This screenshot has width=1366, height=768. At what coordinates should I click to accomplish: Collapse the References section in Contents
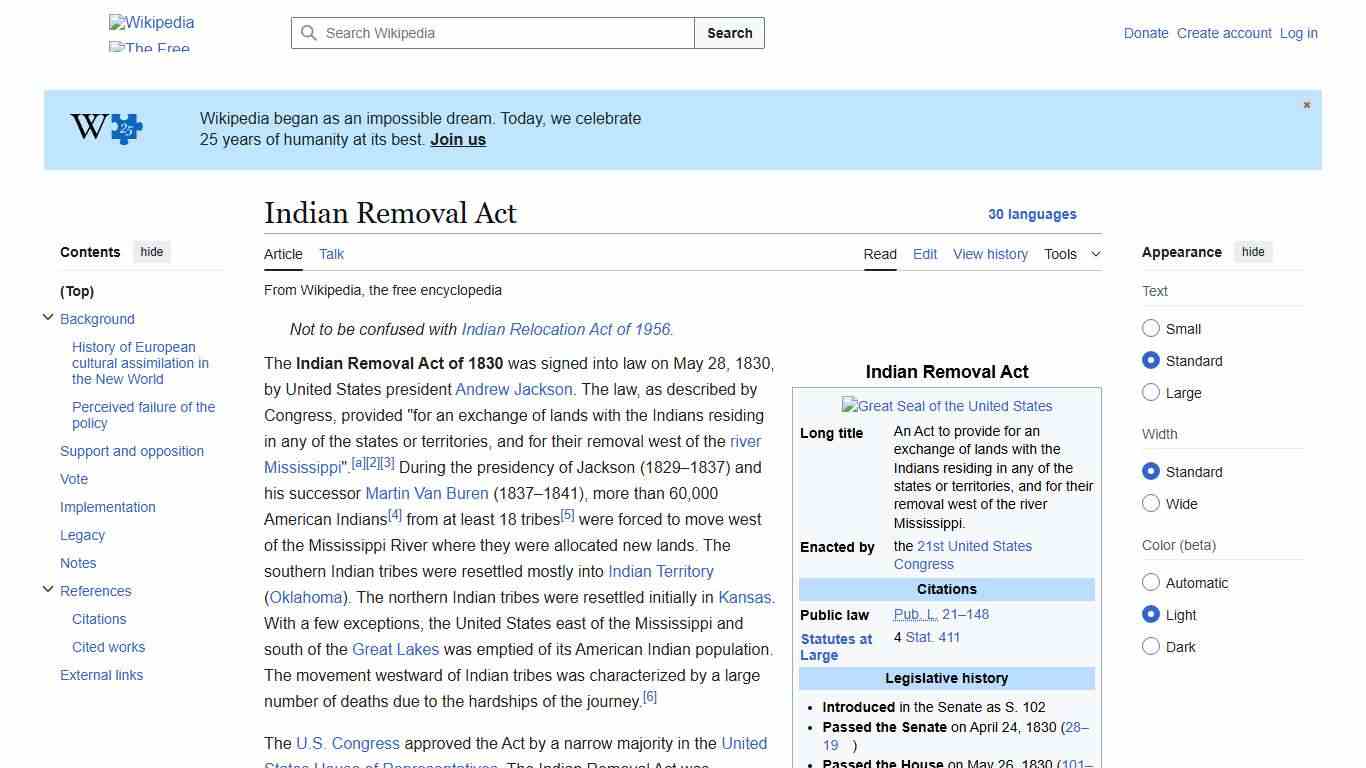48,589
